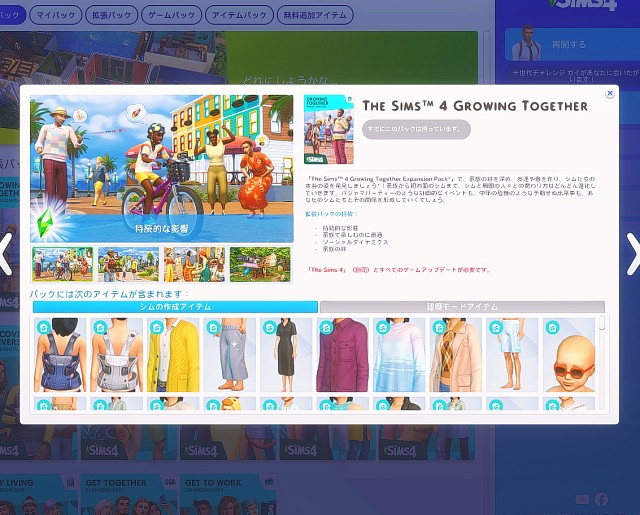Select the purple button shirt item
This screenshot has height=515, width=640.
click(x=343, y=355)
